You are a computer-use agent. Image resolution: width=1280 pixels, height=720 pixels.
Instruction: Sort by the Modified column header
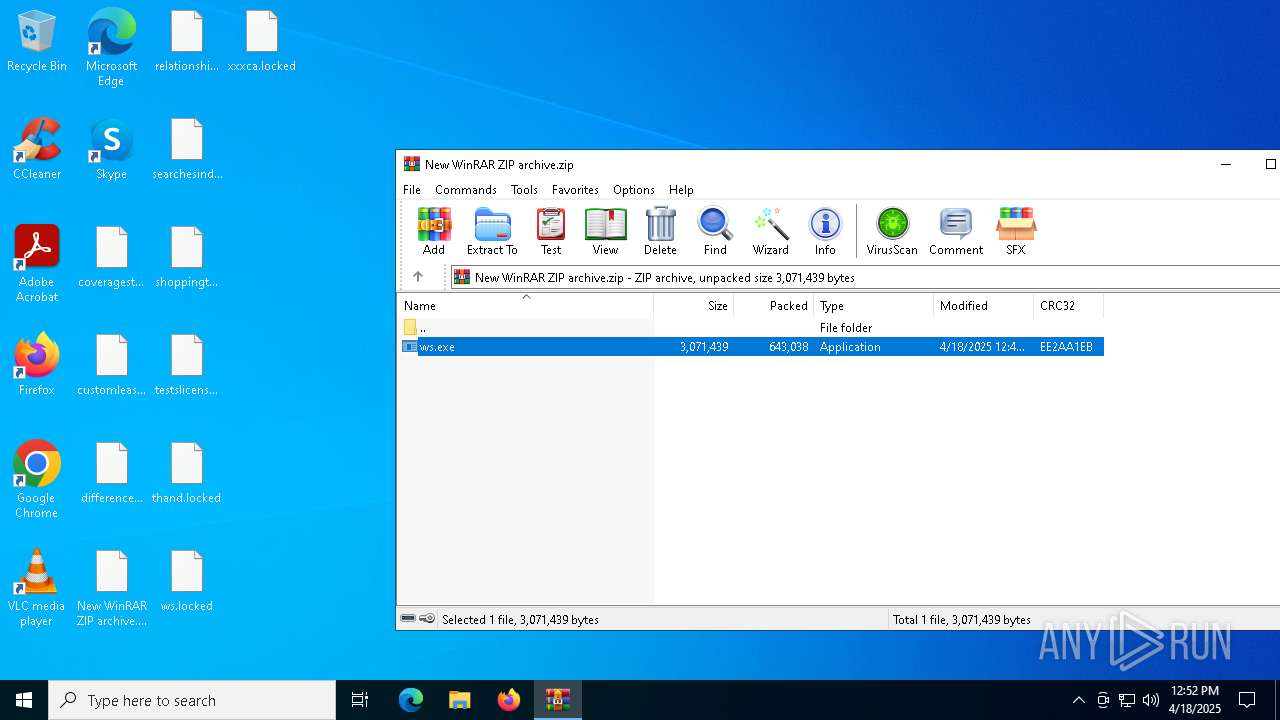point(984,306)
